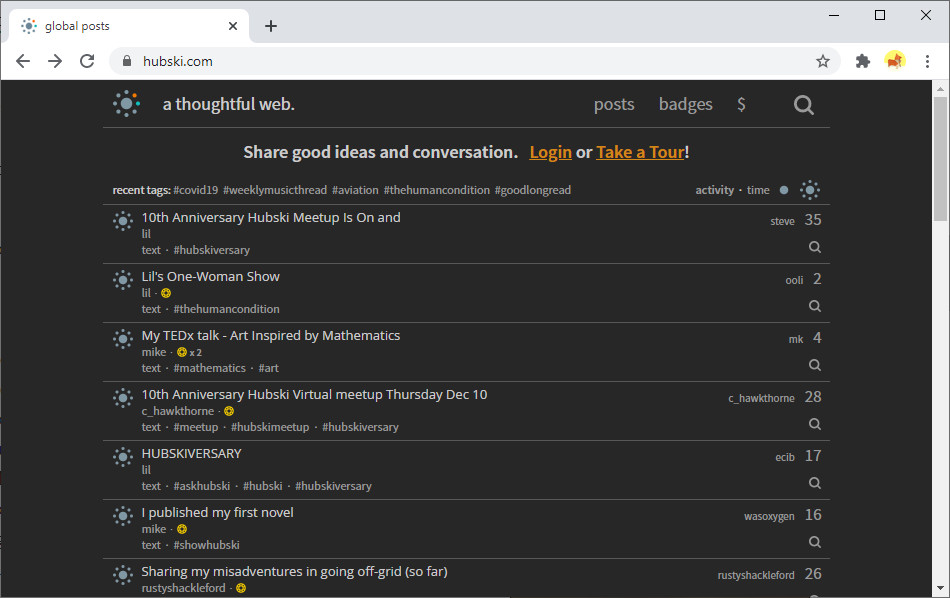Open the #askhubski tag
Viewport: 950px width, 598px height.
tap(202, 487)
